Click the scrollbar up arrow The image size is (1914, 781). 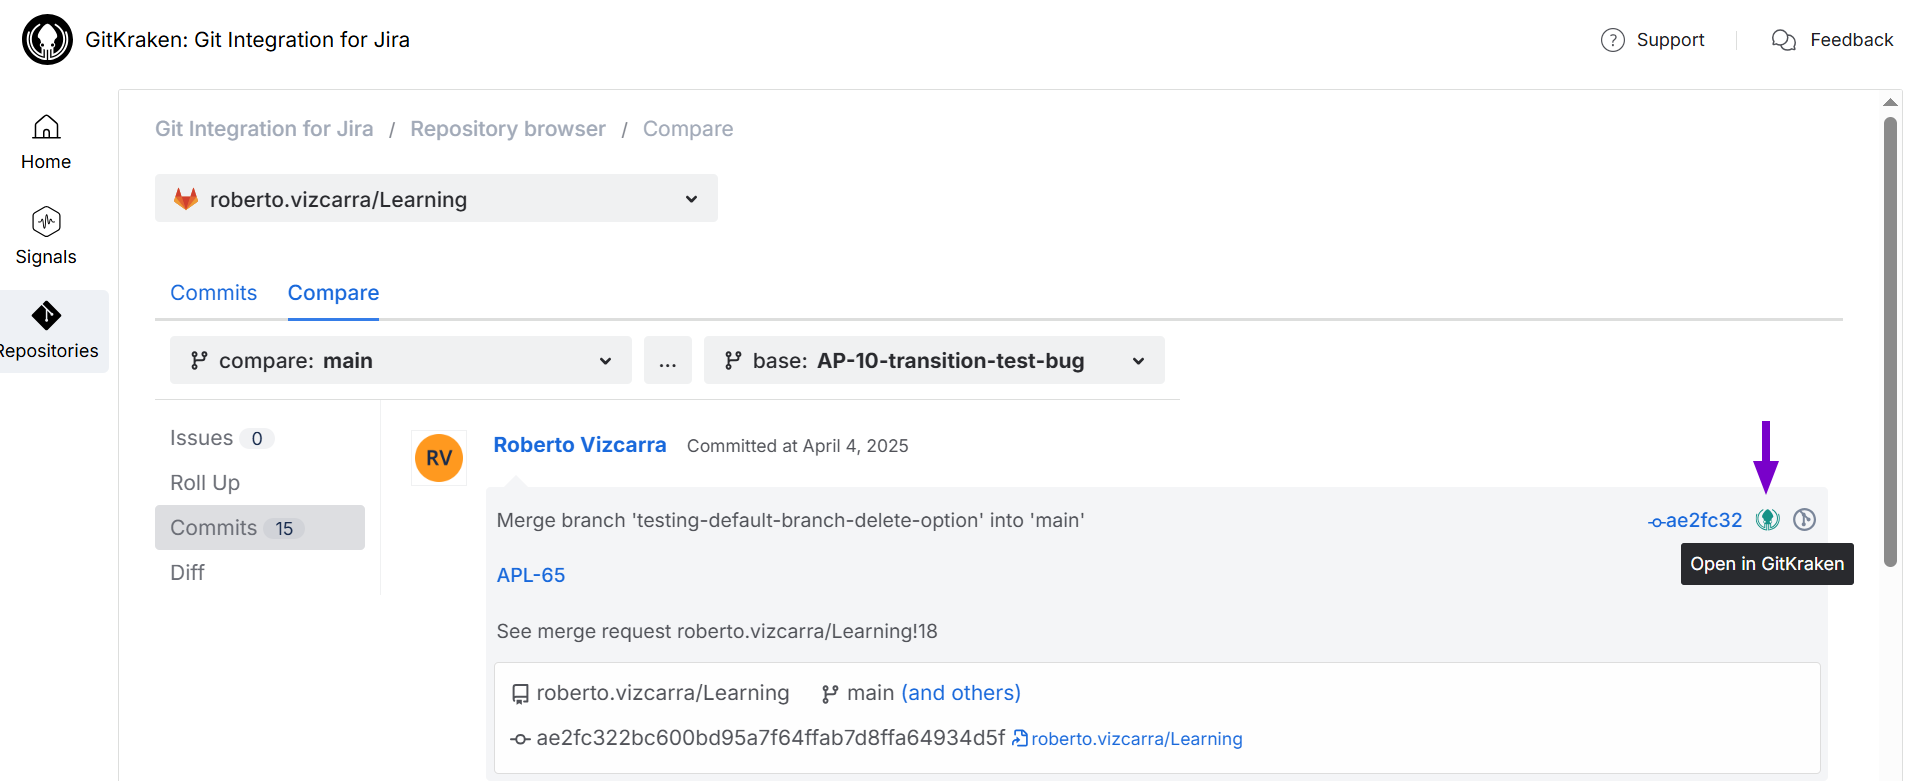1890,102
